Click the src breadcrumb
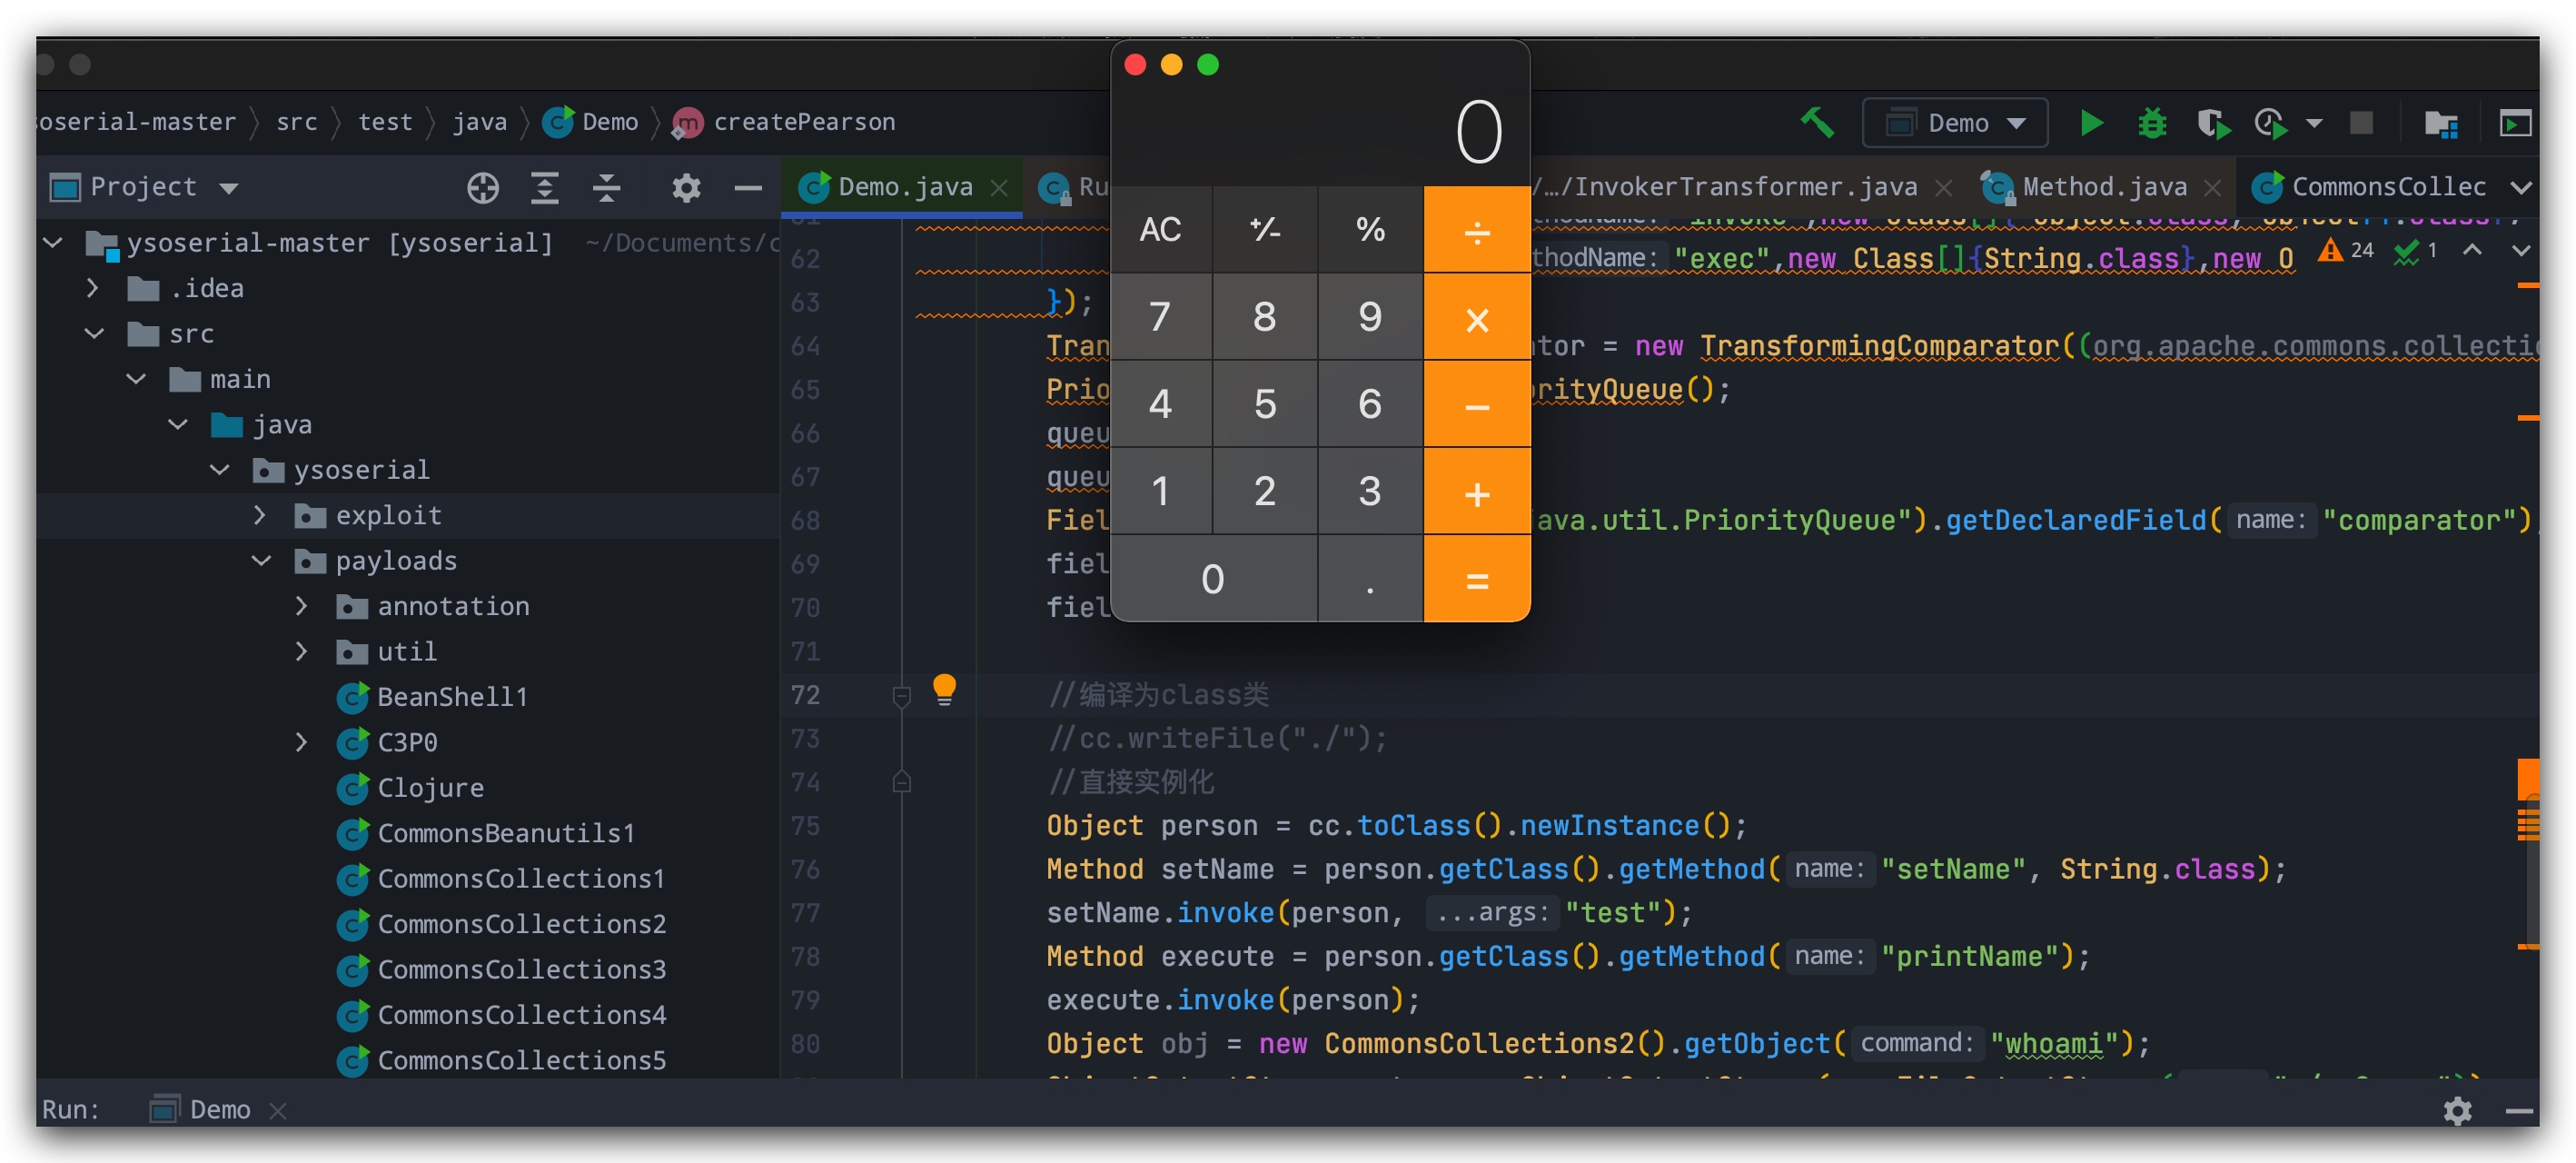Screen dimensions: 2576x1163 point(297,122)
